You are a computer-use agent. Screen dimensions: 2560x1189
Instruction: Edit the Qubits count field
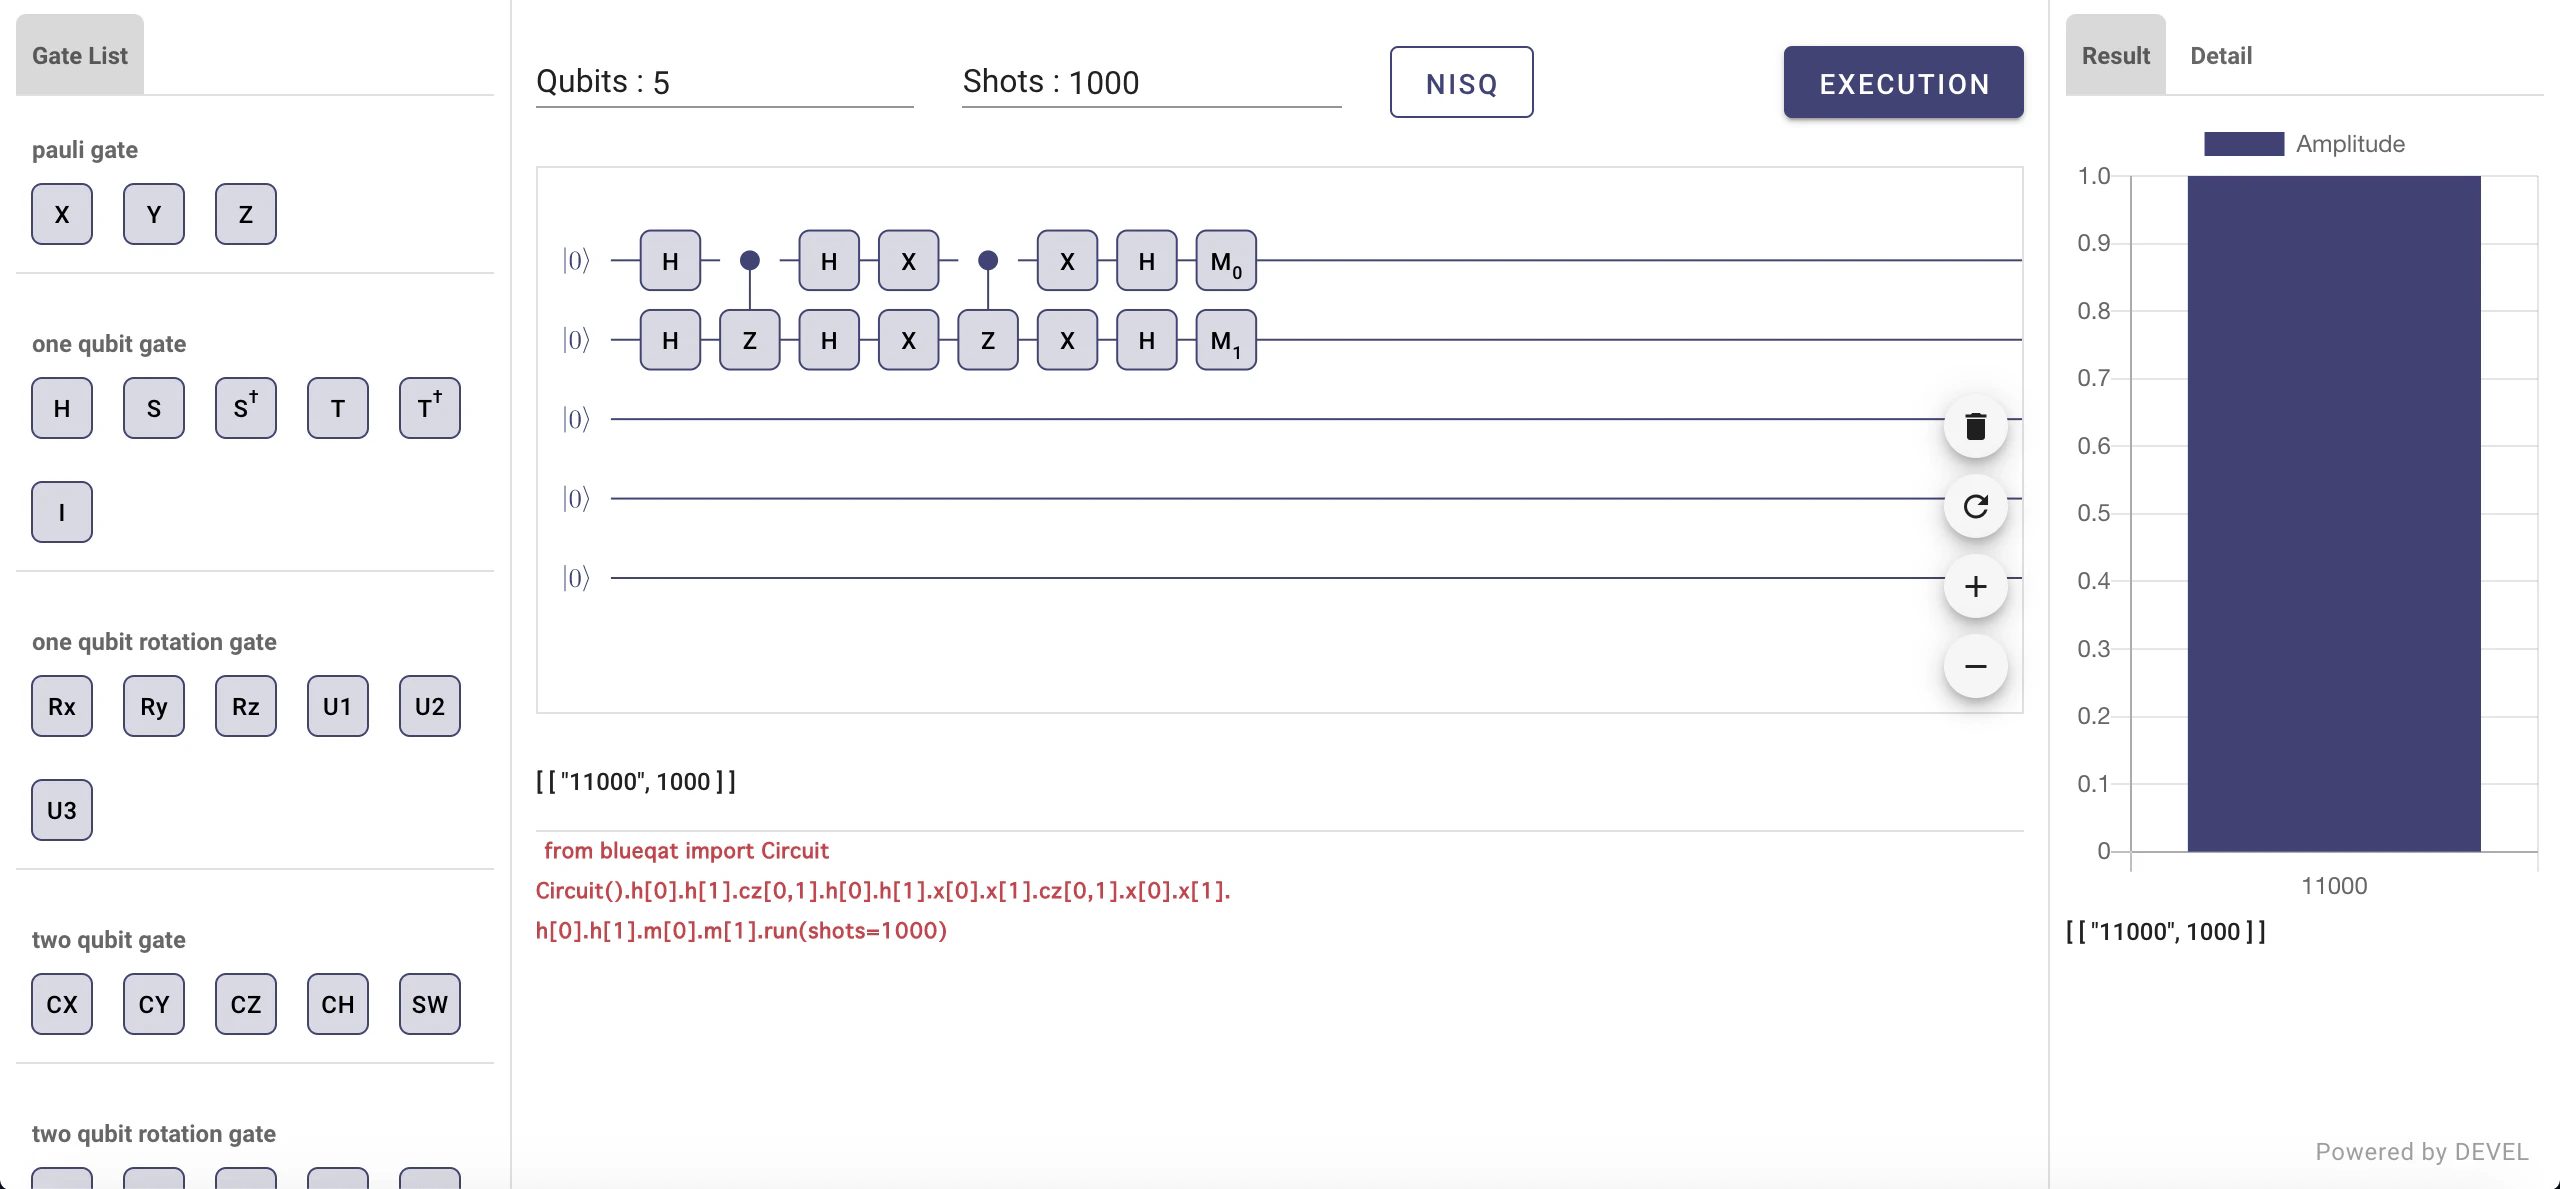click(x=725, y=82)
